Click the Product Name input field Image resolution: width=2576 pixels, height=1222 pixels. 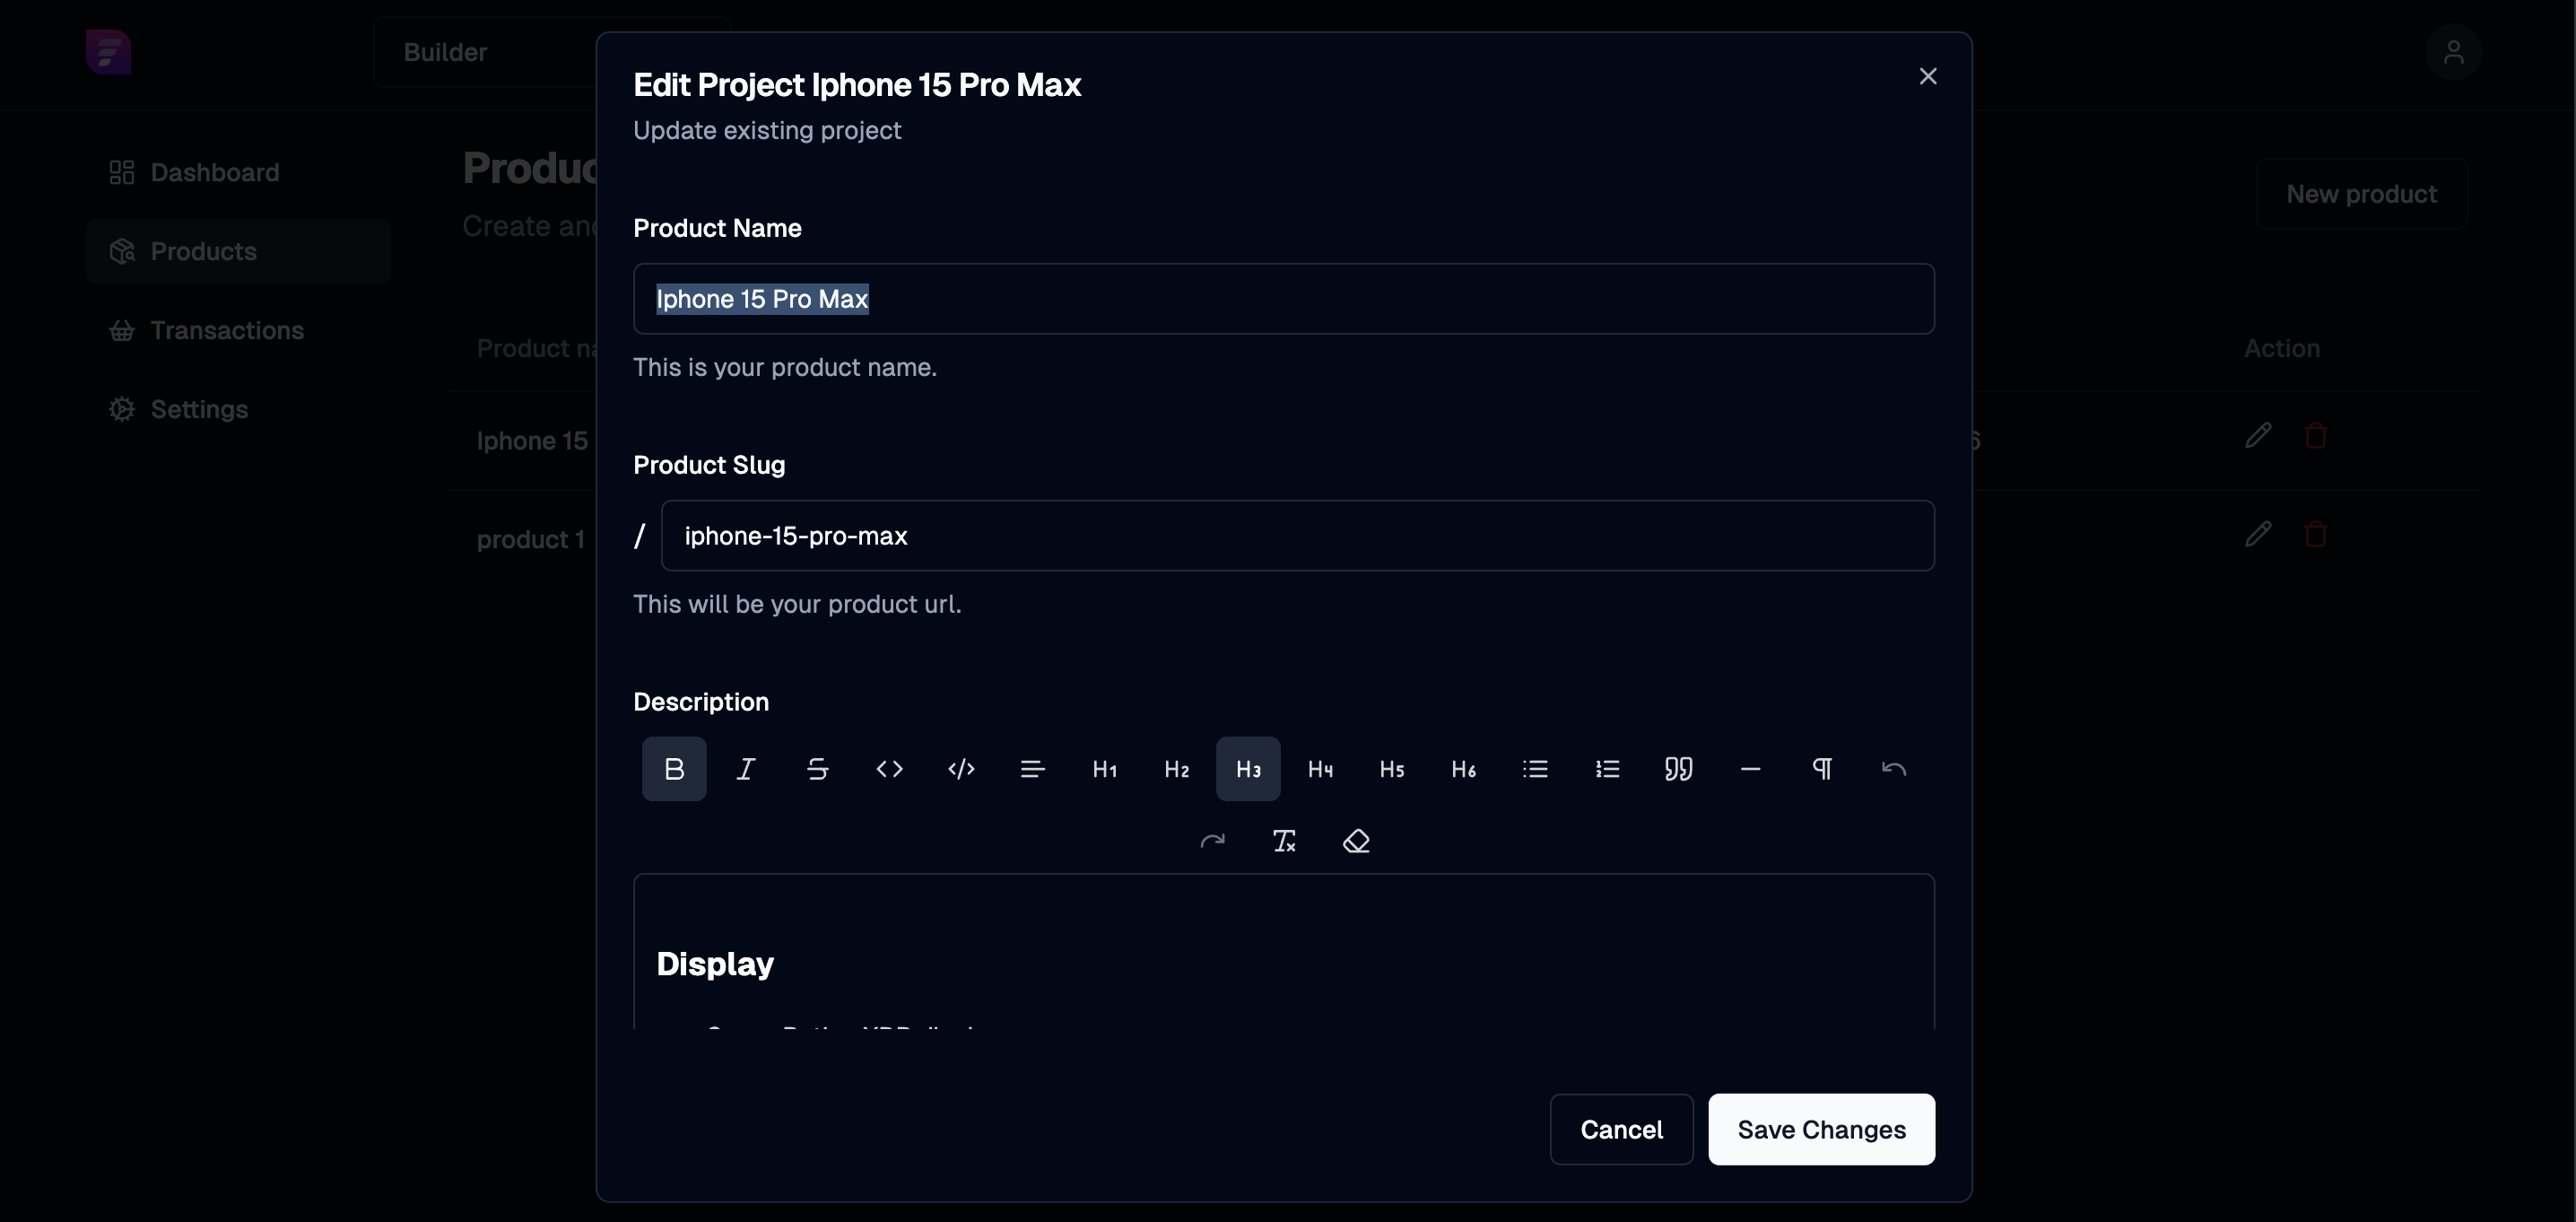pyautogui.click(x=1284, y=299)
